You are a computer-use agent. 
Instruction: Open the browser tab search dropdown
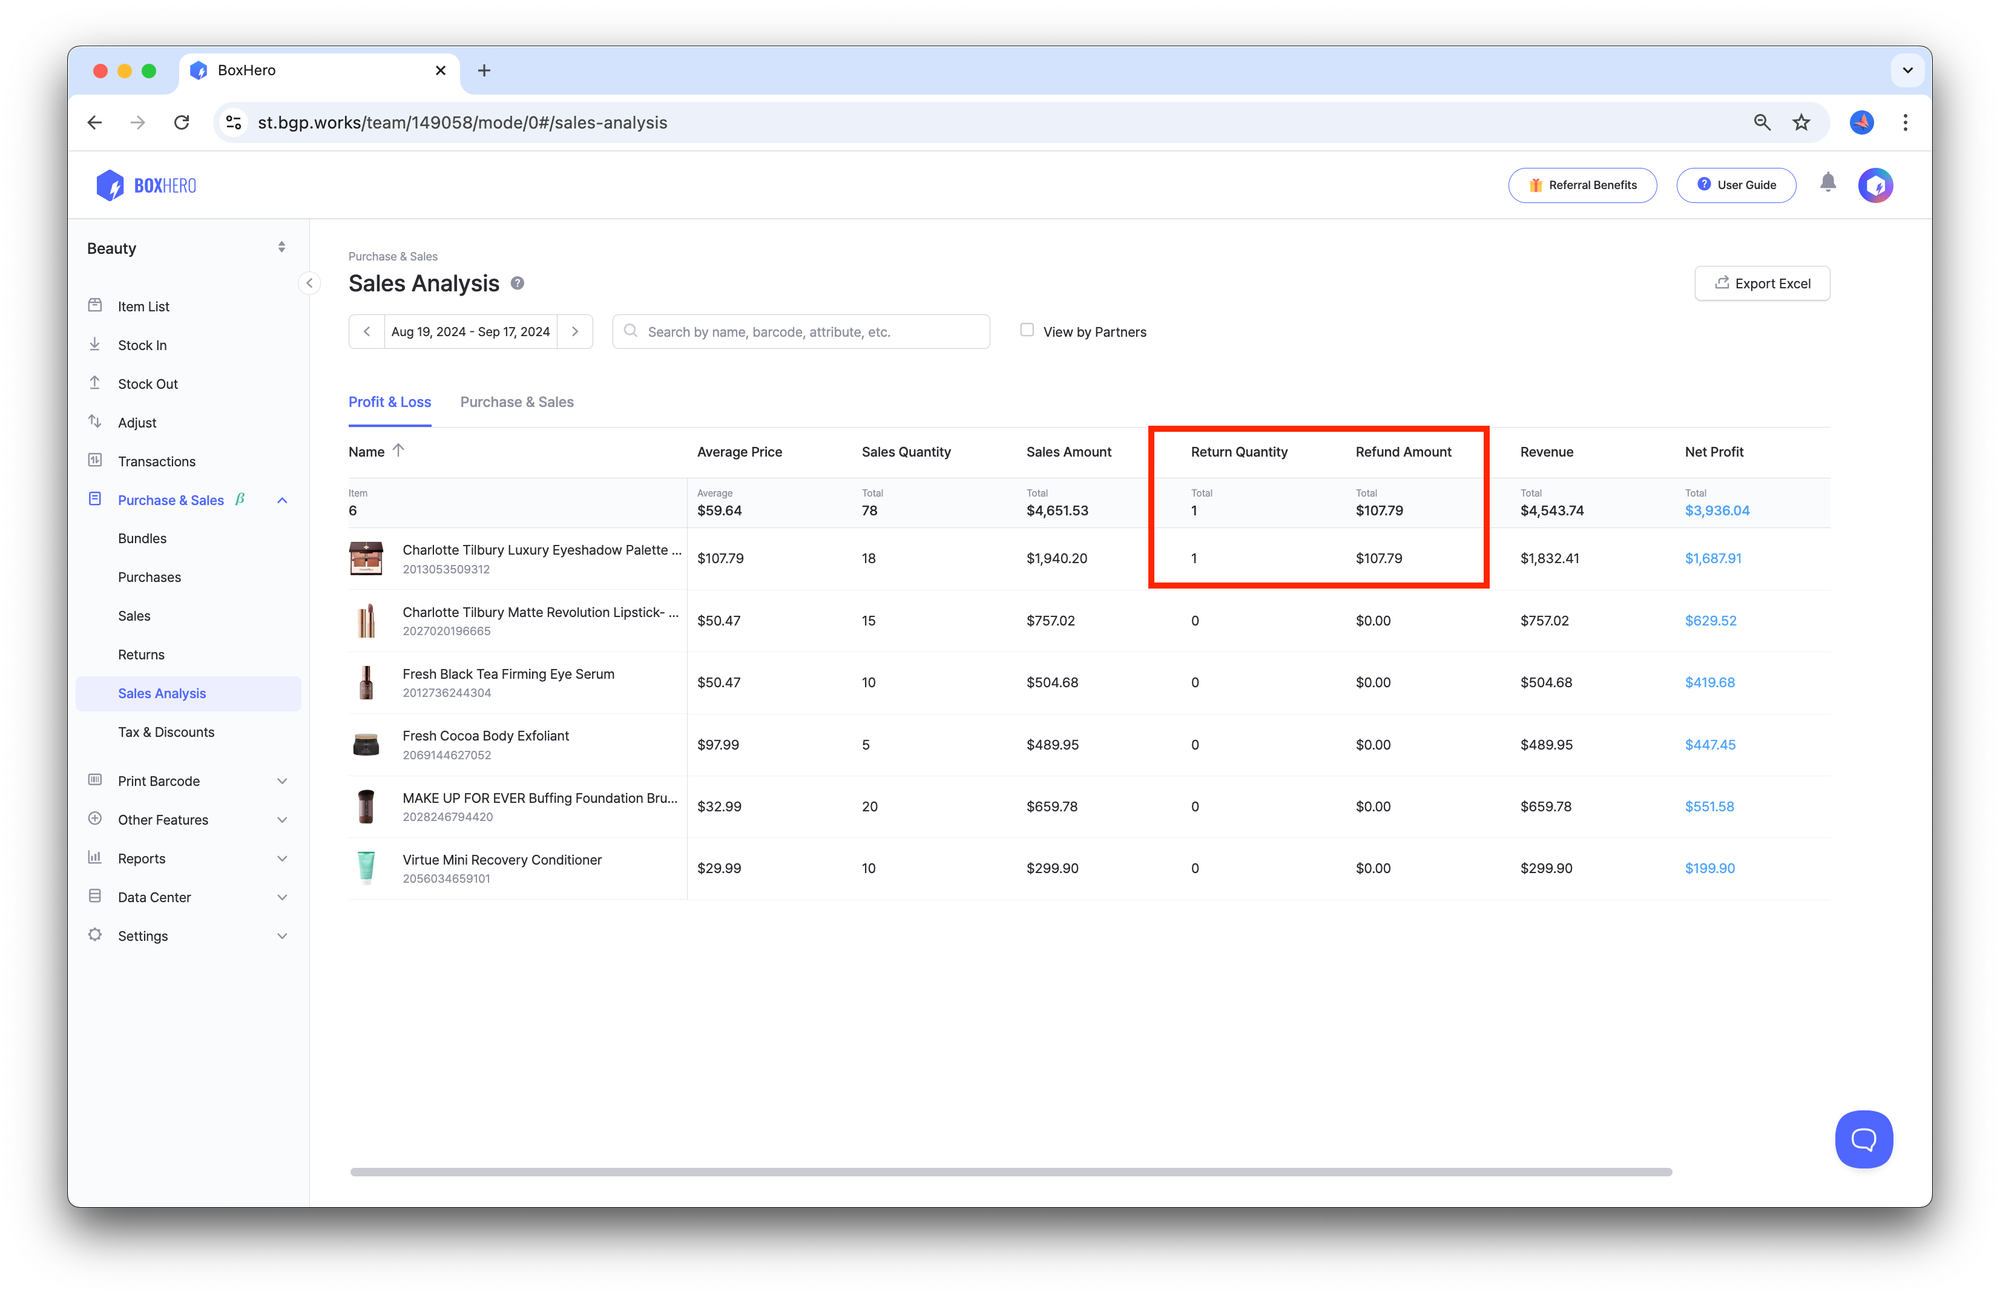click(x=1907, y=70)
